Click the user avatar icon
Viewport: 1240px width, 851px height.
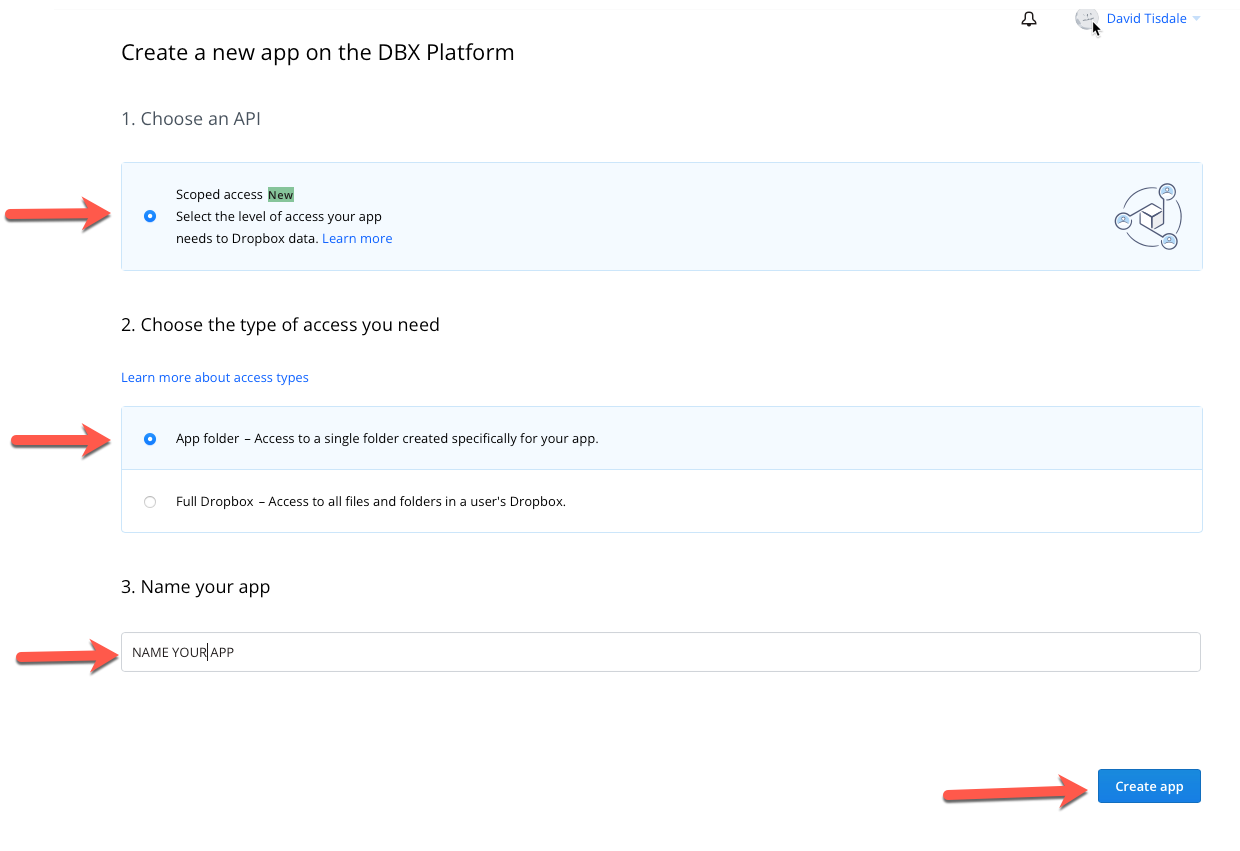click(1087, 19)
